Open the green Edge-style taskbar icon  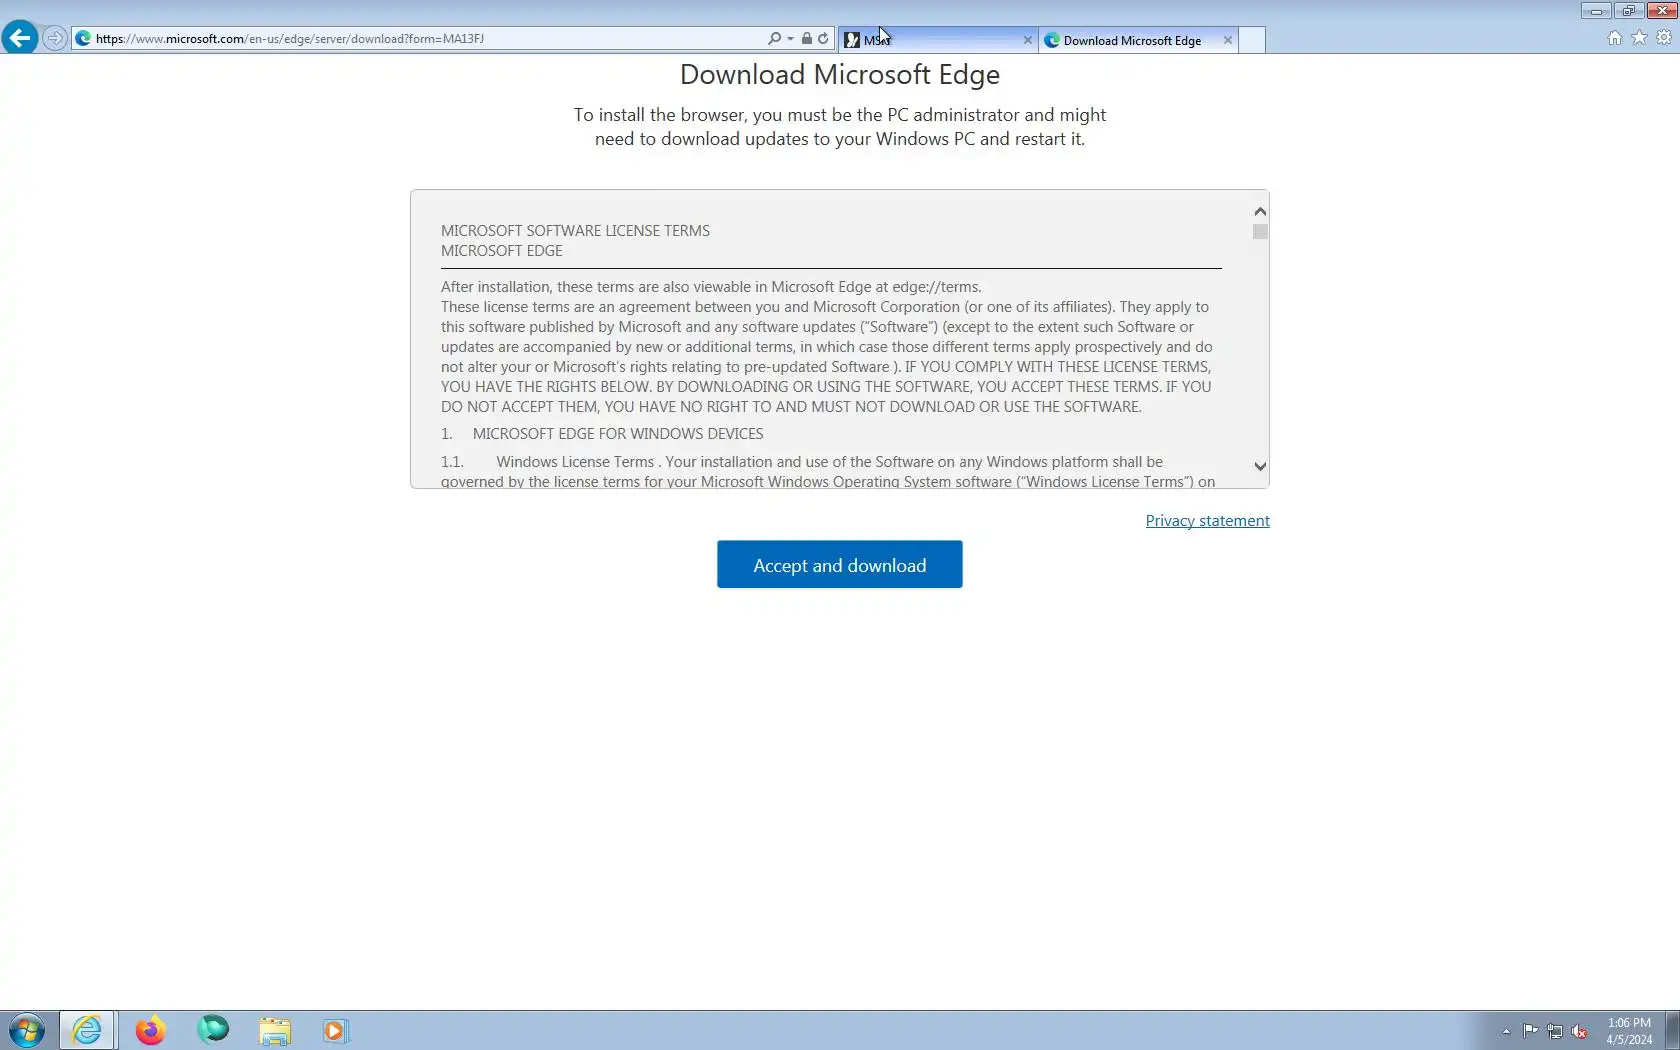coord(213,1030)
